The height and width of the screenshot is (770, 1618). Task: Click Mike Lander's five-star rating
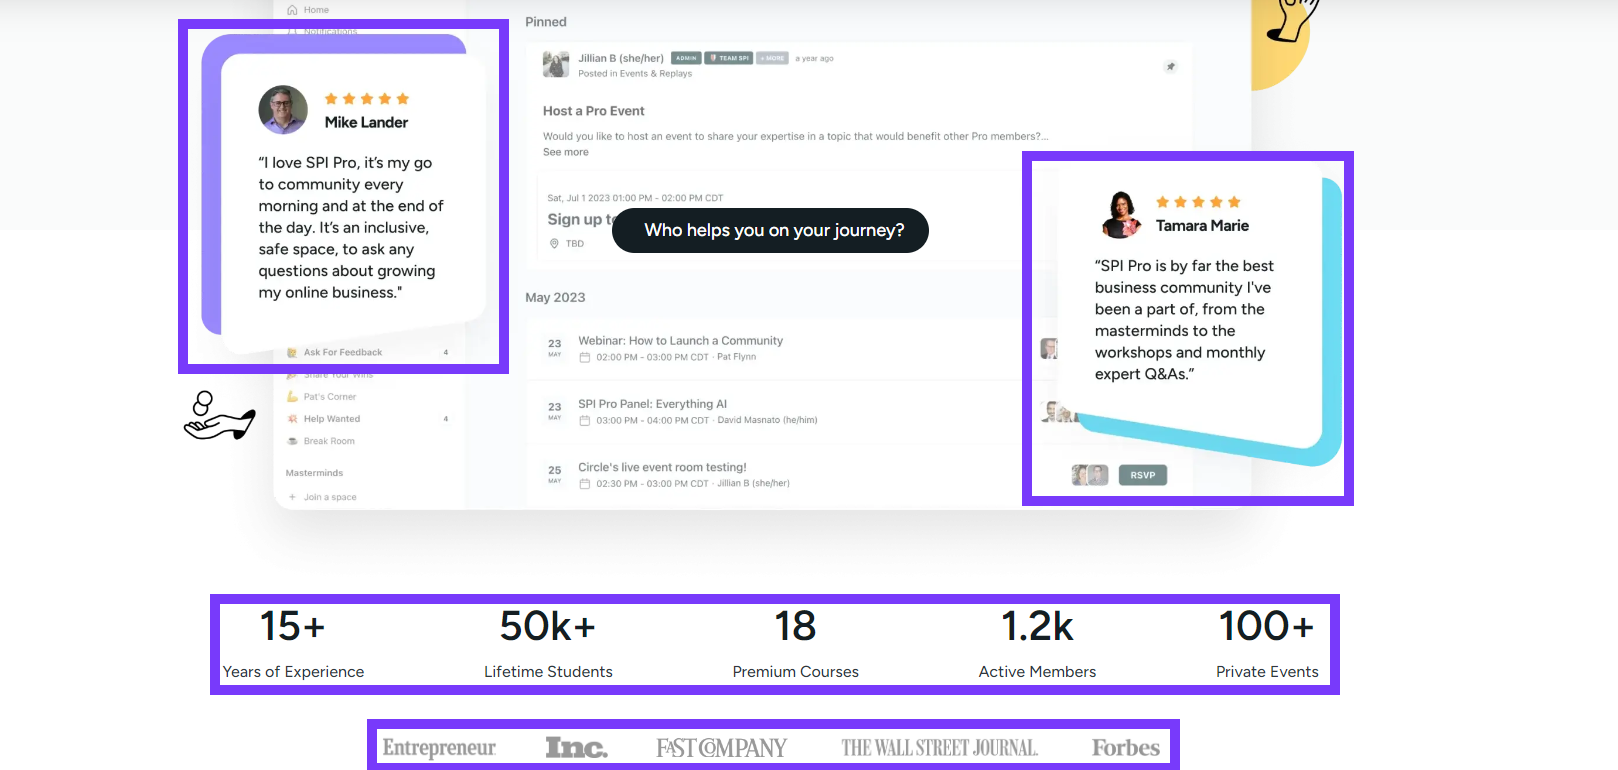(x=367, y=99)
